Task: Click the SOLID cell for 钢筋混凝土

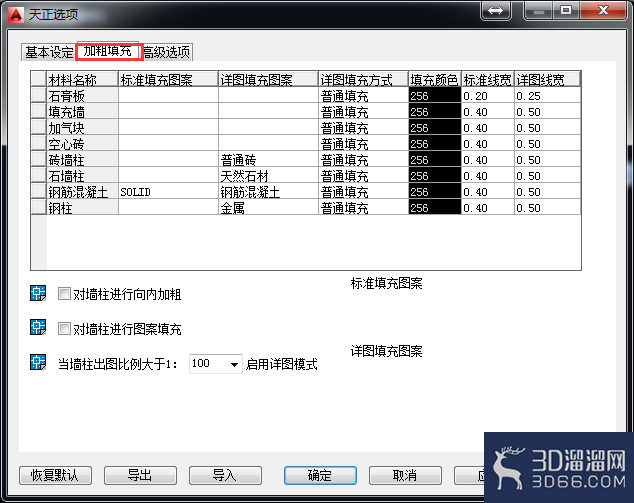Action: point(168,192)
